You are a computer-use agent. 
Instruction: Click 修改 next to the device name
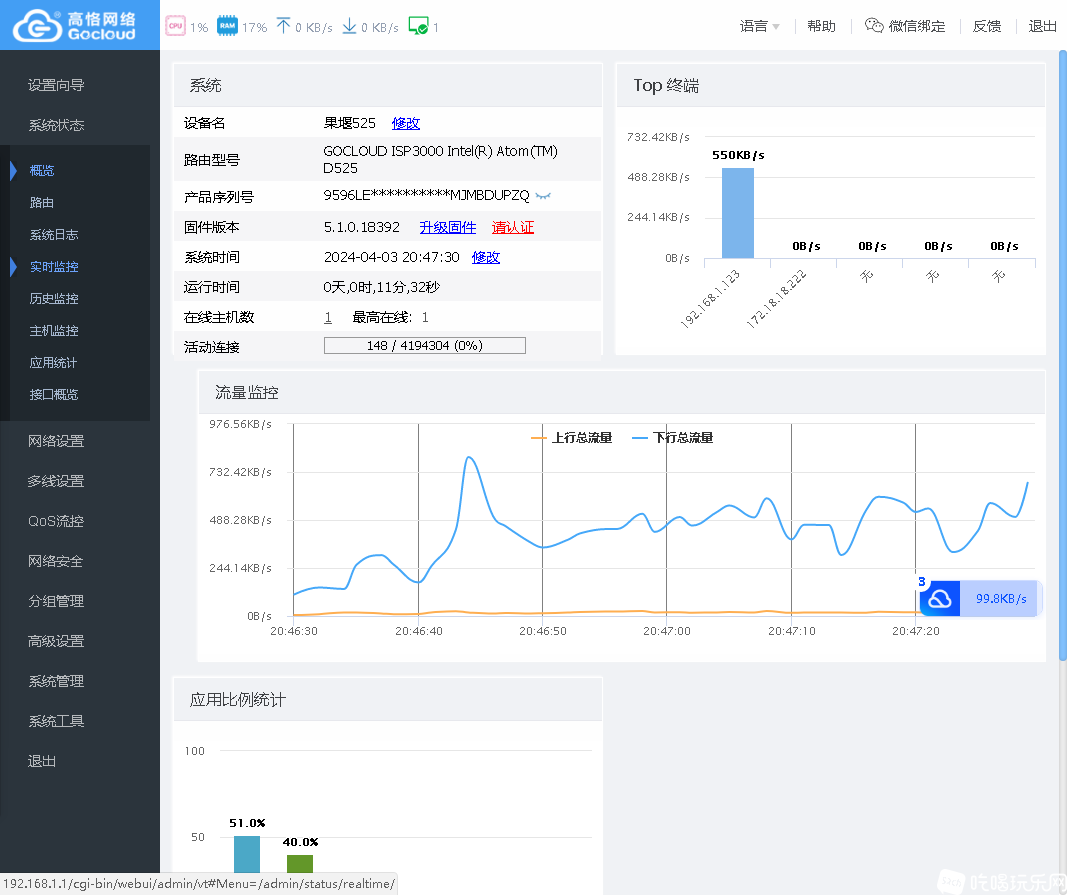(x=406, y=123)
